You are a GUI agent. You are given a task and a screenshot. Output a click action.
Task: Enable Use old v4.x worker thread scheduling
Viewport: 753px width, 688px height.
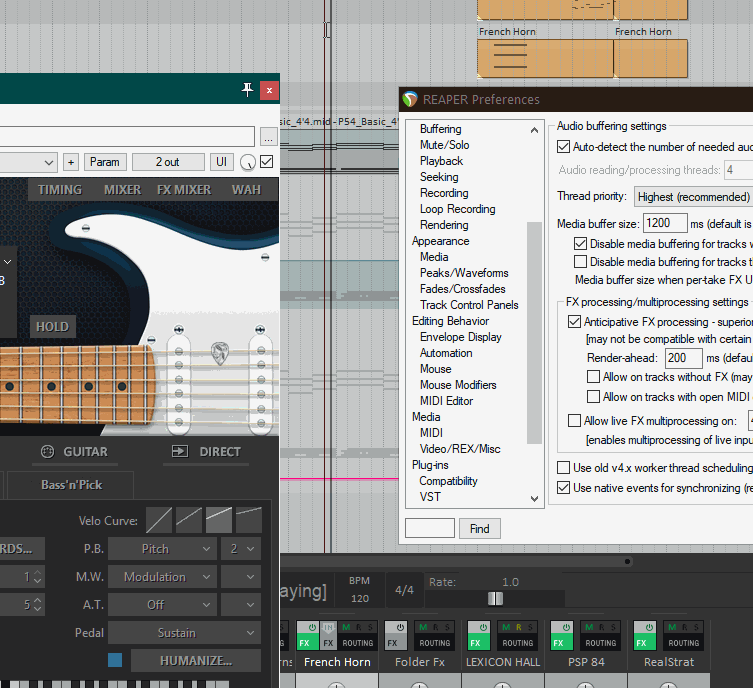(x=564, y=468)
